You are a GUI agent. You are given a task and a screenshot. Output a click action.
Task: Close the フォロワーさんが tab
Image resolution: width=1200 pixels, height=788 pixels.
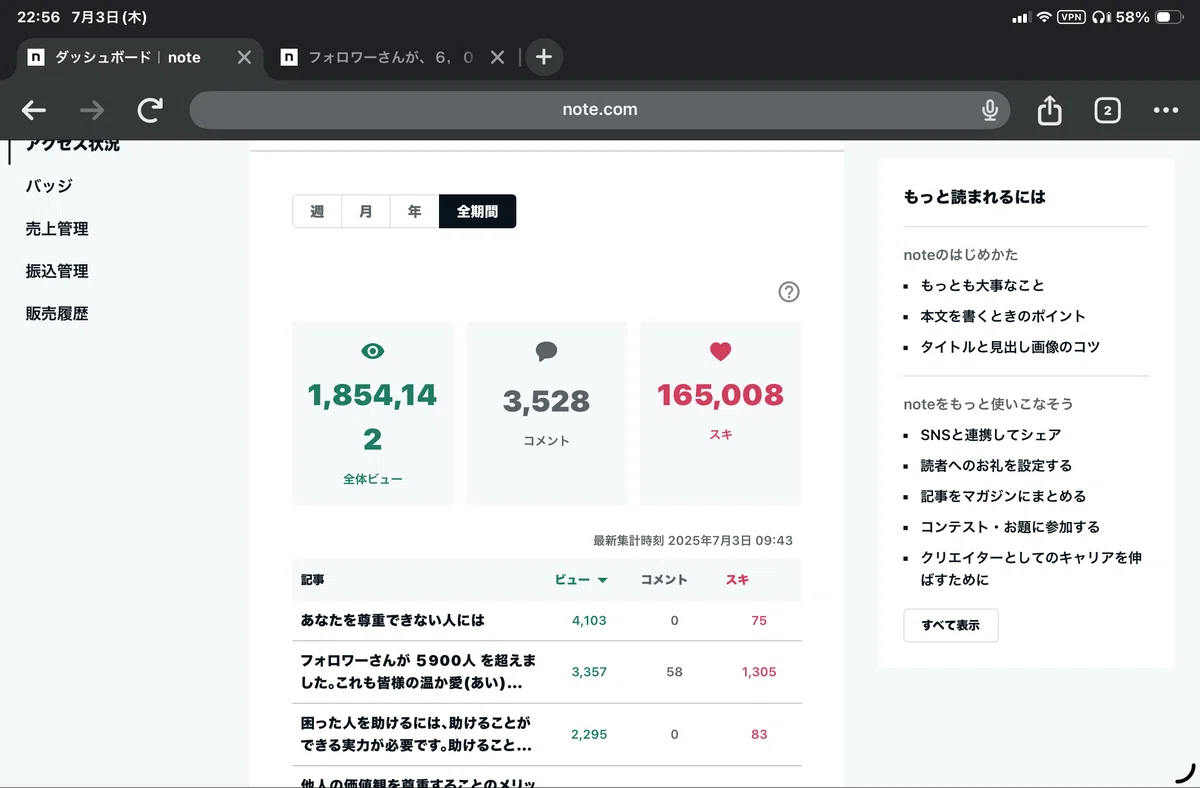[497, 57]
